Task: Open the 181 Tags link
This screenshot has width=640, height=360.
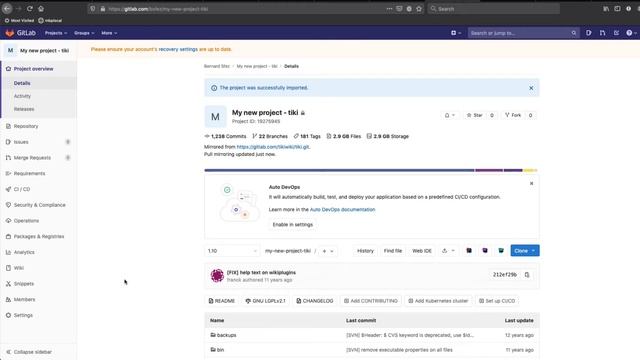Action: click(x=307, y=136)
